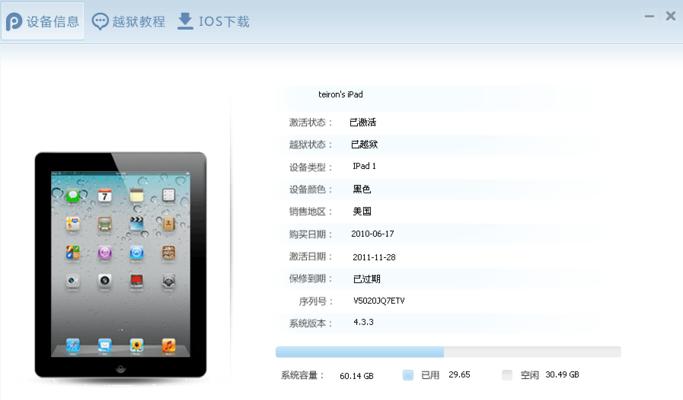Open the 设备信息 tab
Screen dimensions: 683x400
click(x=43, y=21)
